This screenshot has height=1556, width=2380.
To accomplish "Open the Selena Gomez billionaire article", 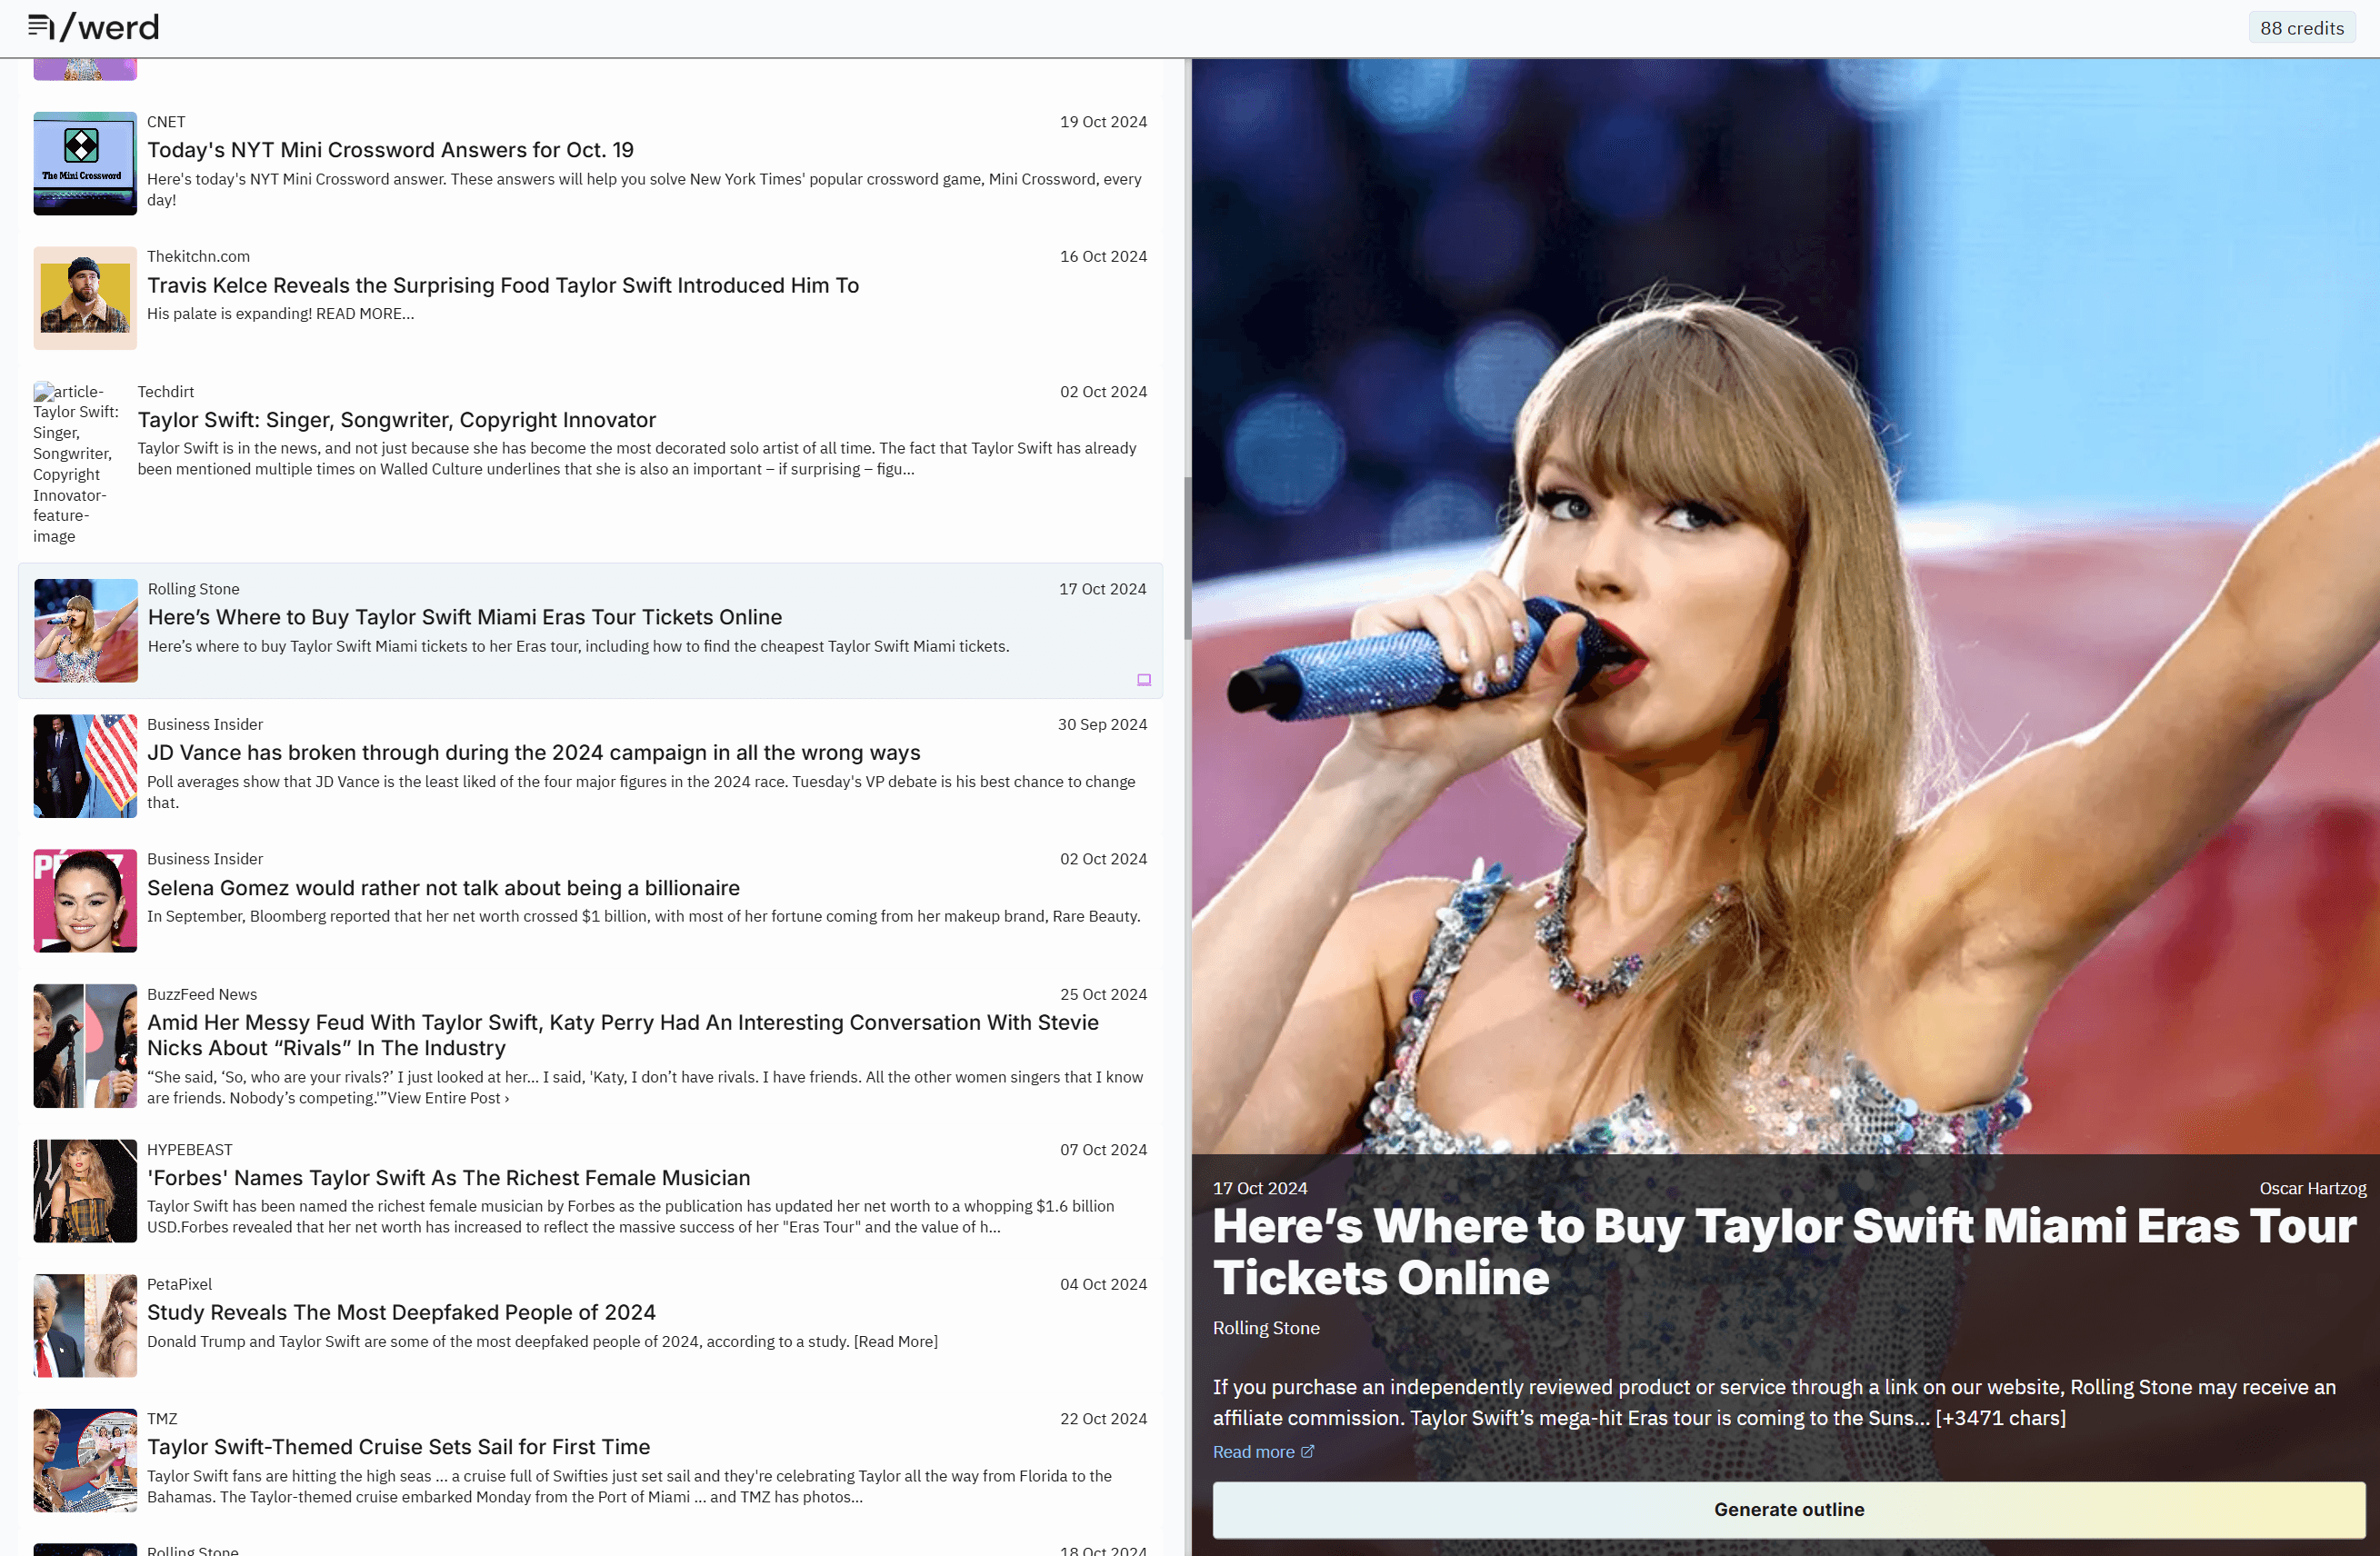I will 443,888.
